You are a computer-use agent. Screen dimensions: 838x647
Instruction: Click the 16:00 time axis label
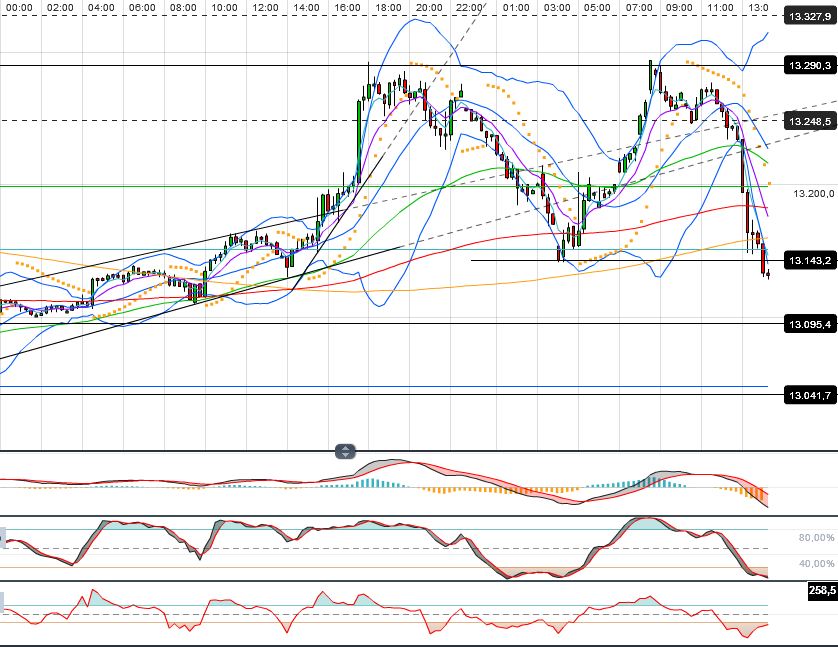(348, 7)
